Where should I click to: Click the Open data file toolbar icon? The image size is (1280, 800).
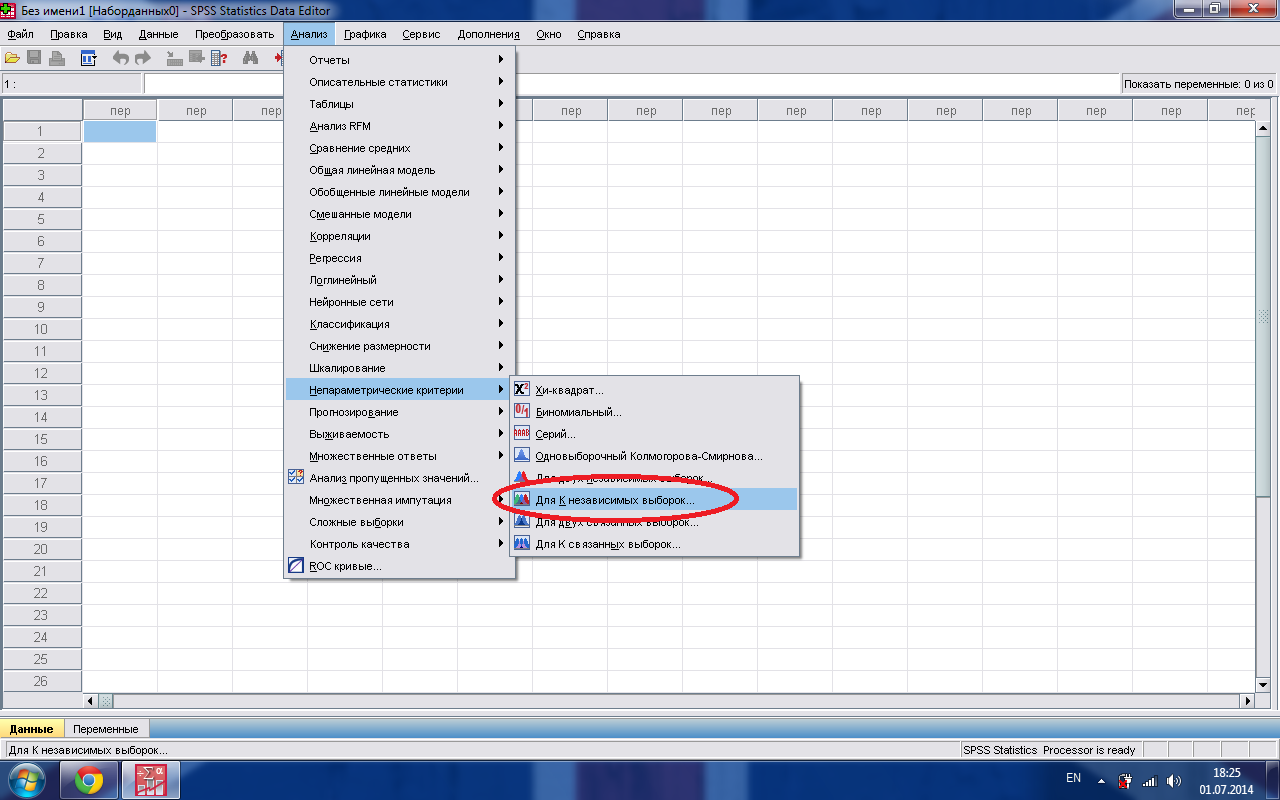tap(12, 58)
